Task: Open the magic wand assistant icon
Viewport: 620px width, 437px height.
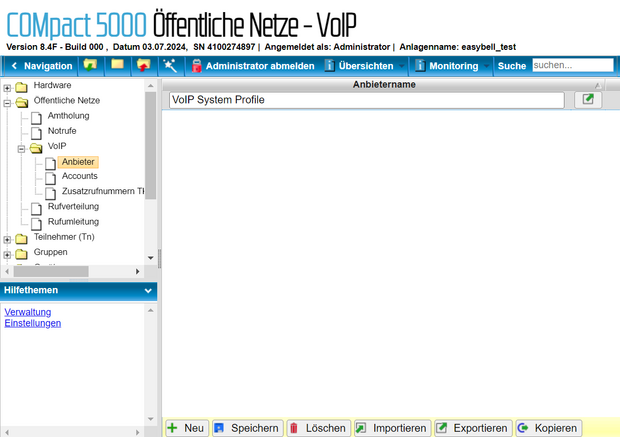Action: 169,66
